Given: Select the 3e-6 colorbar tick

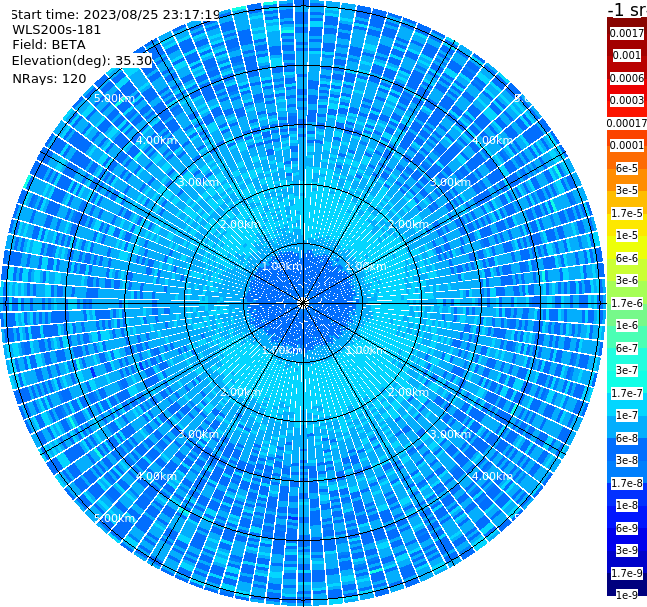Looking at the screenshot, I should (627, 280).
